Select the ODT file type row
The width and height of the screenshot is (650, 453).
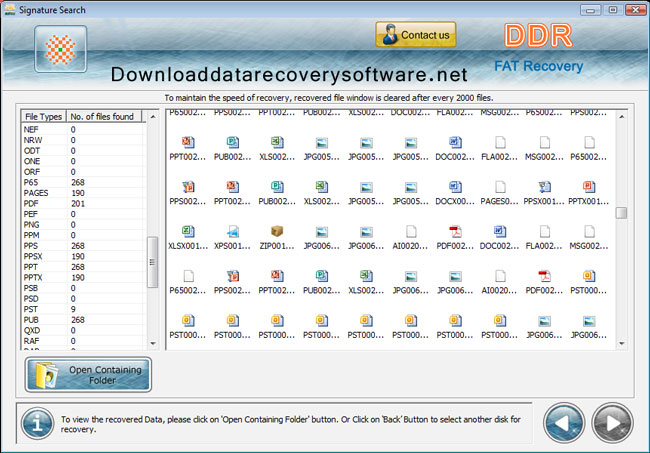[83, 151]
